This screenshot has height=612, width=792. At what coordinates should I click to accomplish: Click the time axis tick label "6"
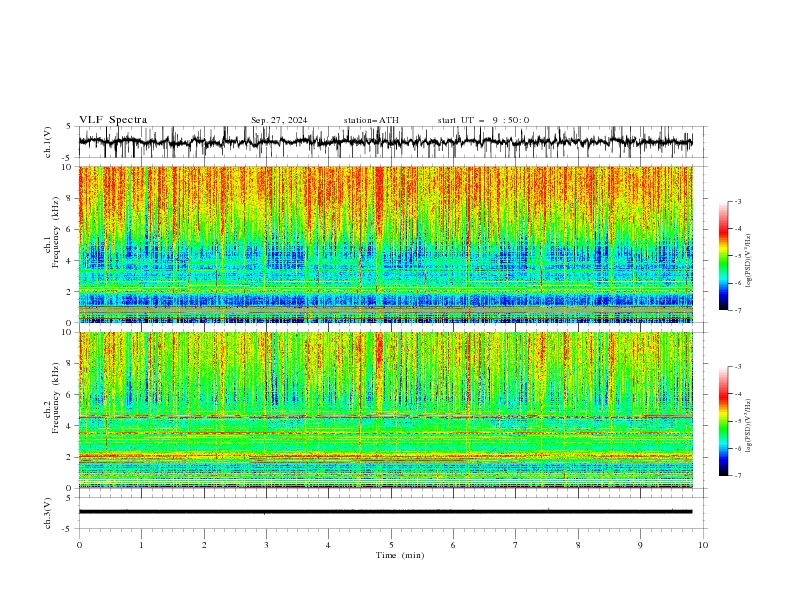coord(453,545)
